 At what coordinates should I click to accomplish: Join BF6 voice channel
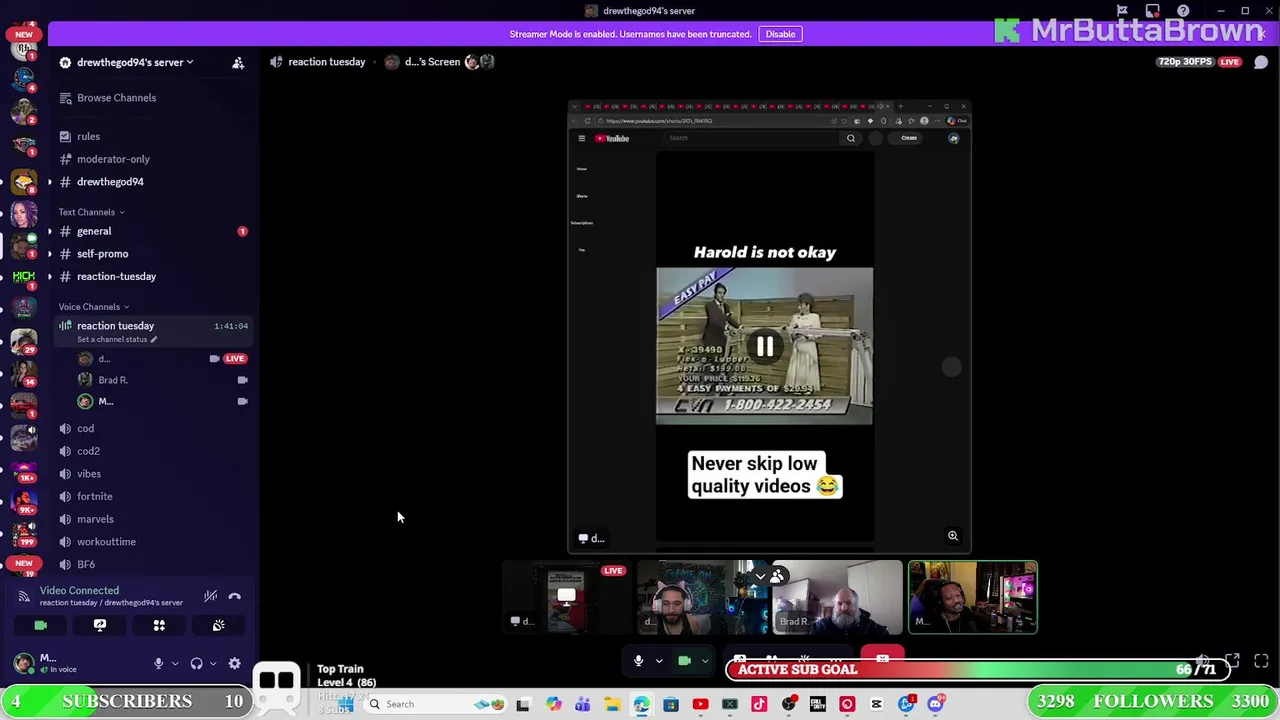pyautogui.click(x=86, y=564)
